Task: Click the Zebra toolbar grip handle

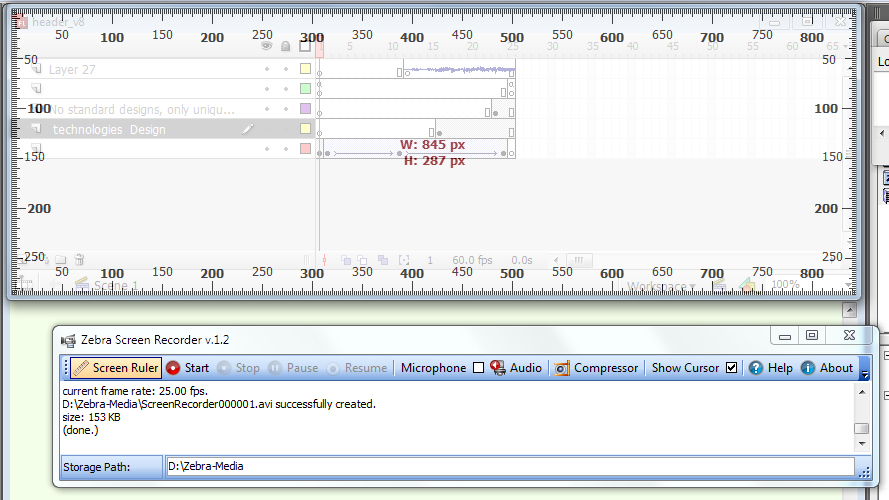Action: 66,368
